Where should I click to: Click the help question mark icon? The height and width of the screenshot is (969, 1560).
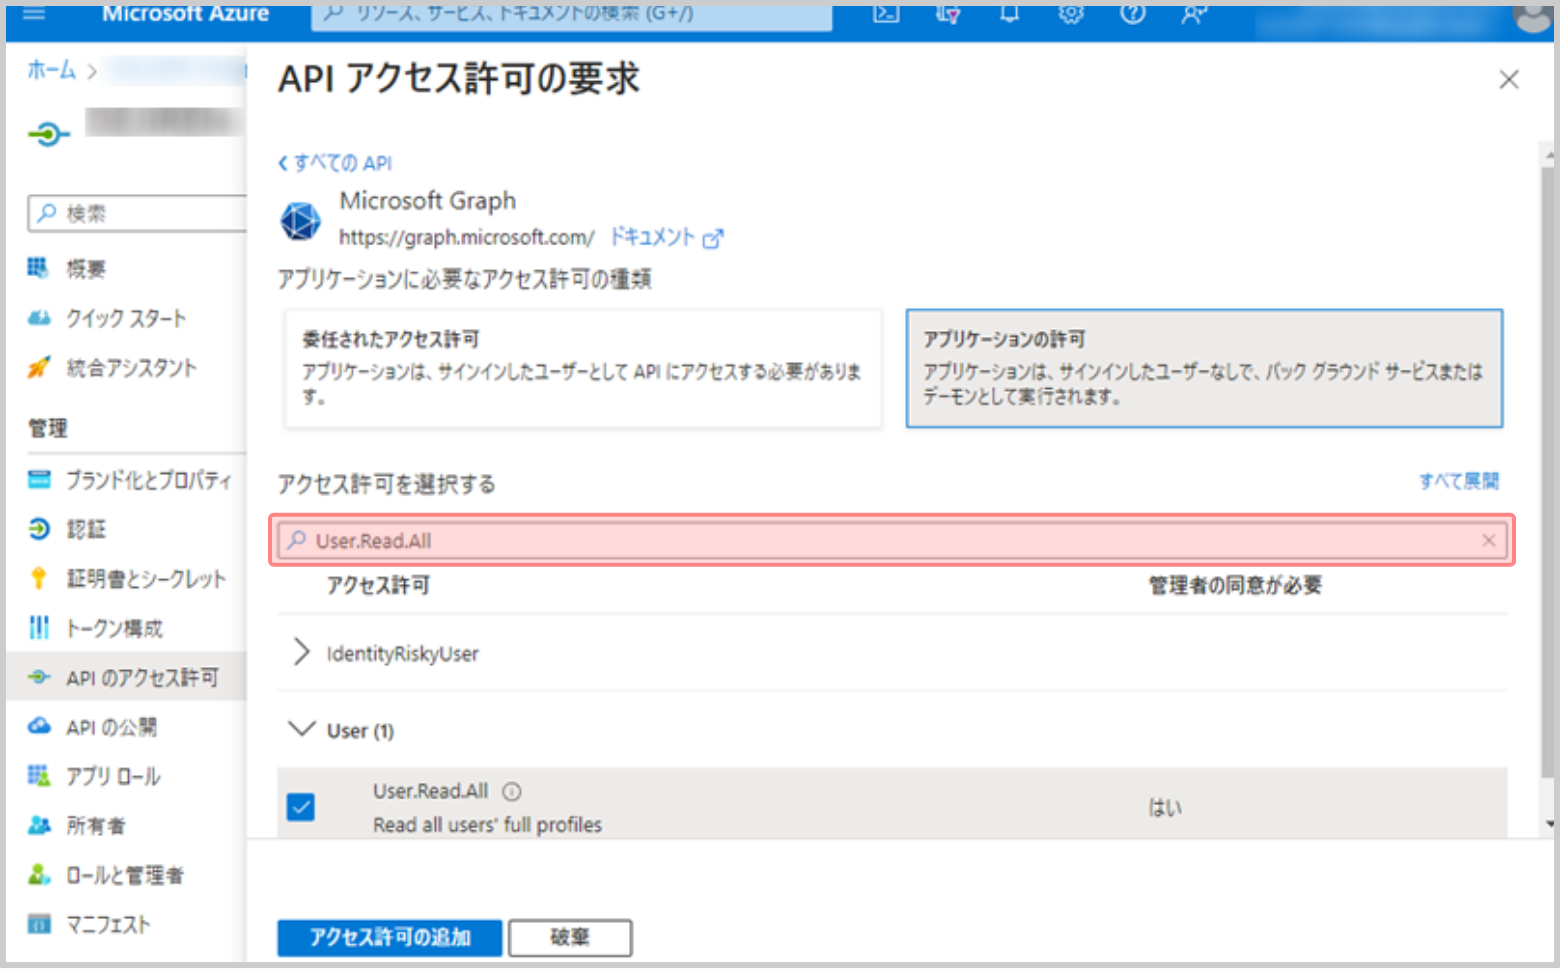(x=1132, y=13)
